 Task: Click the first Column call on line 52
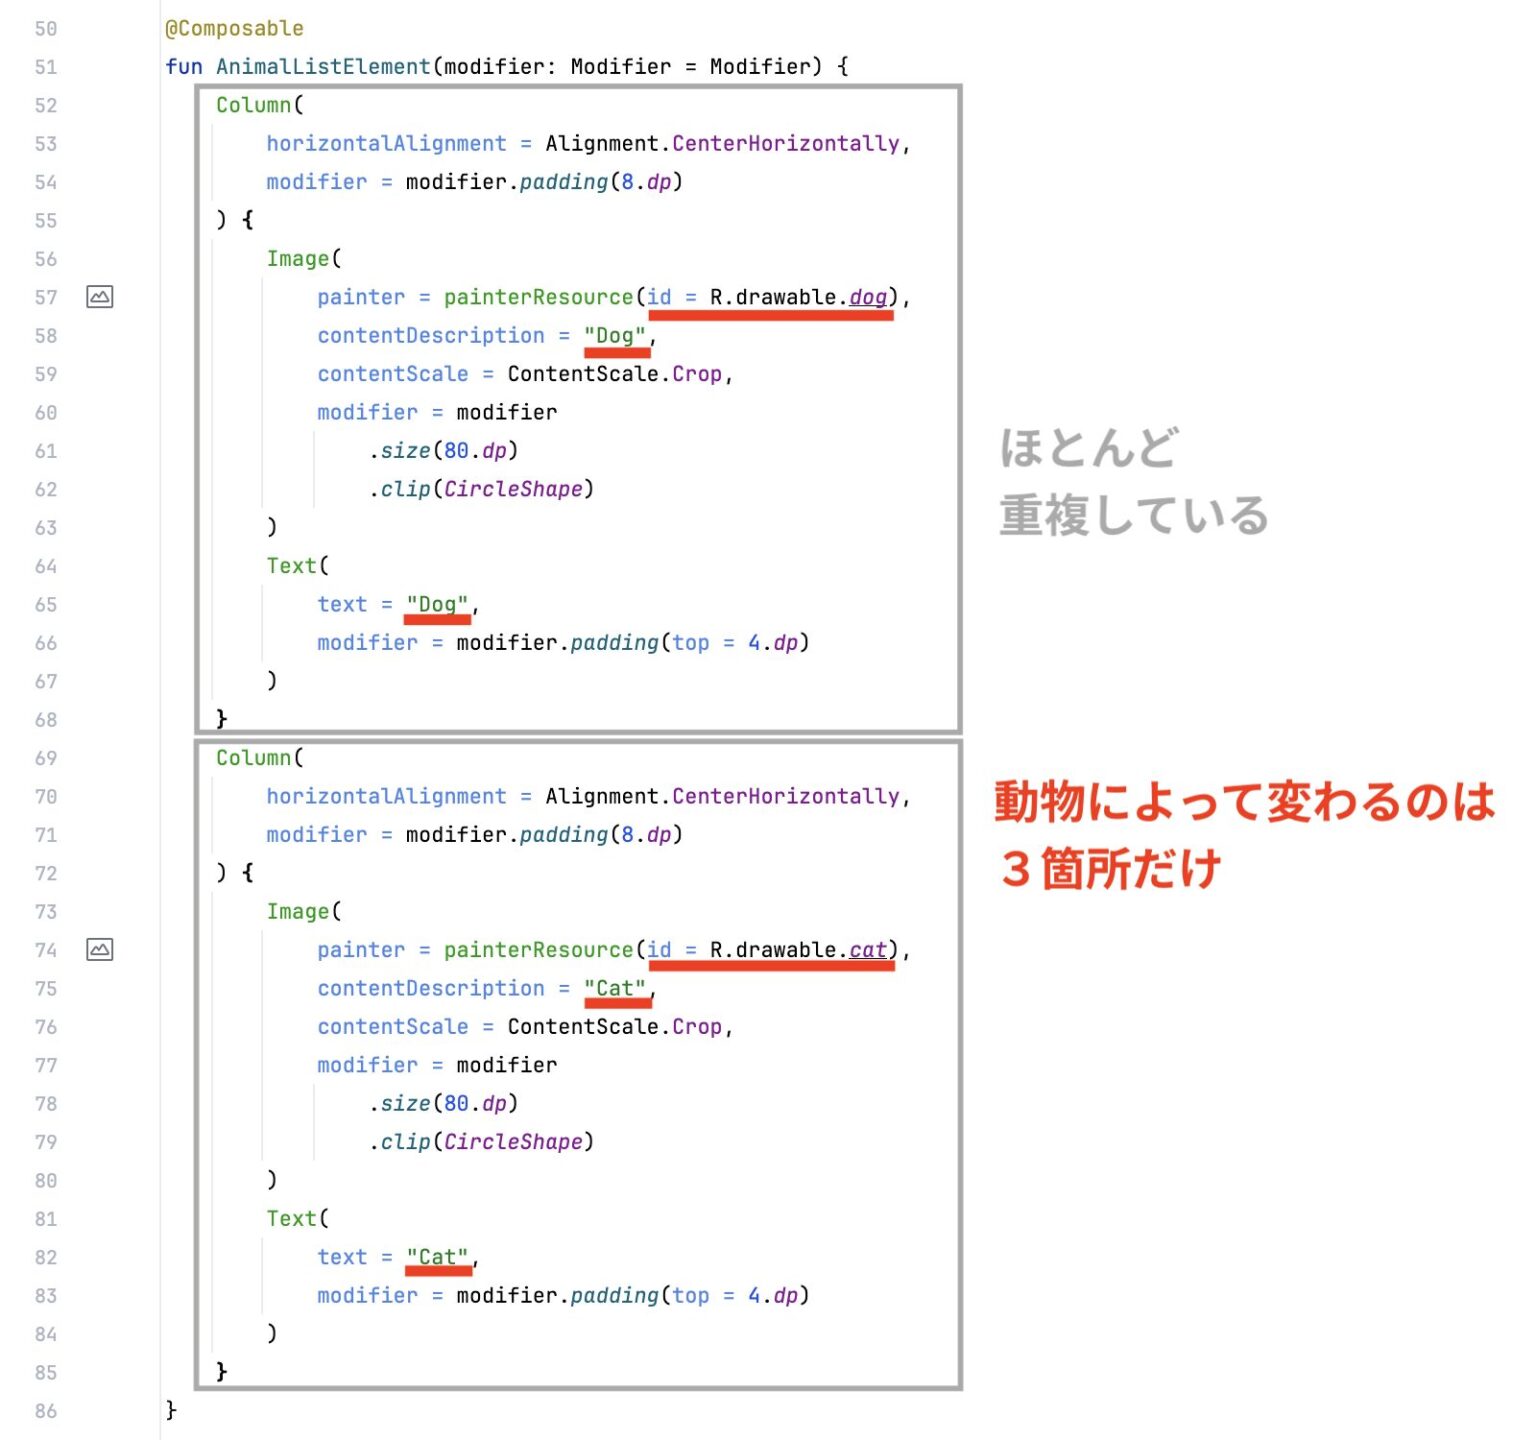click(254, 105)
